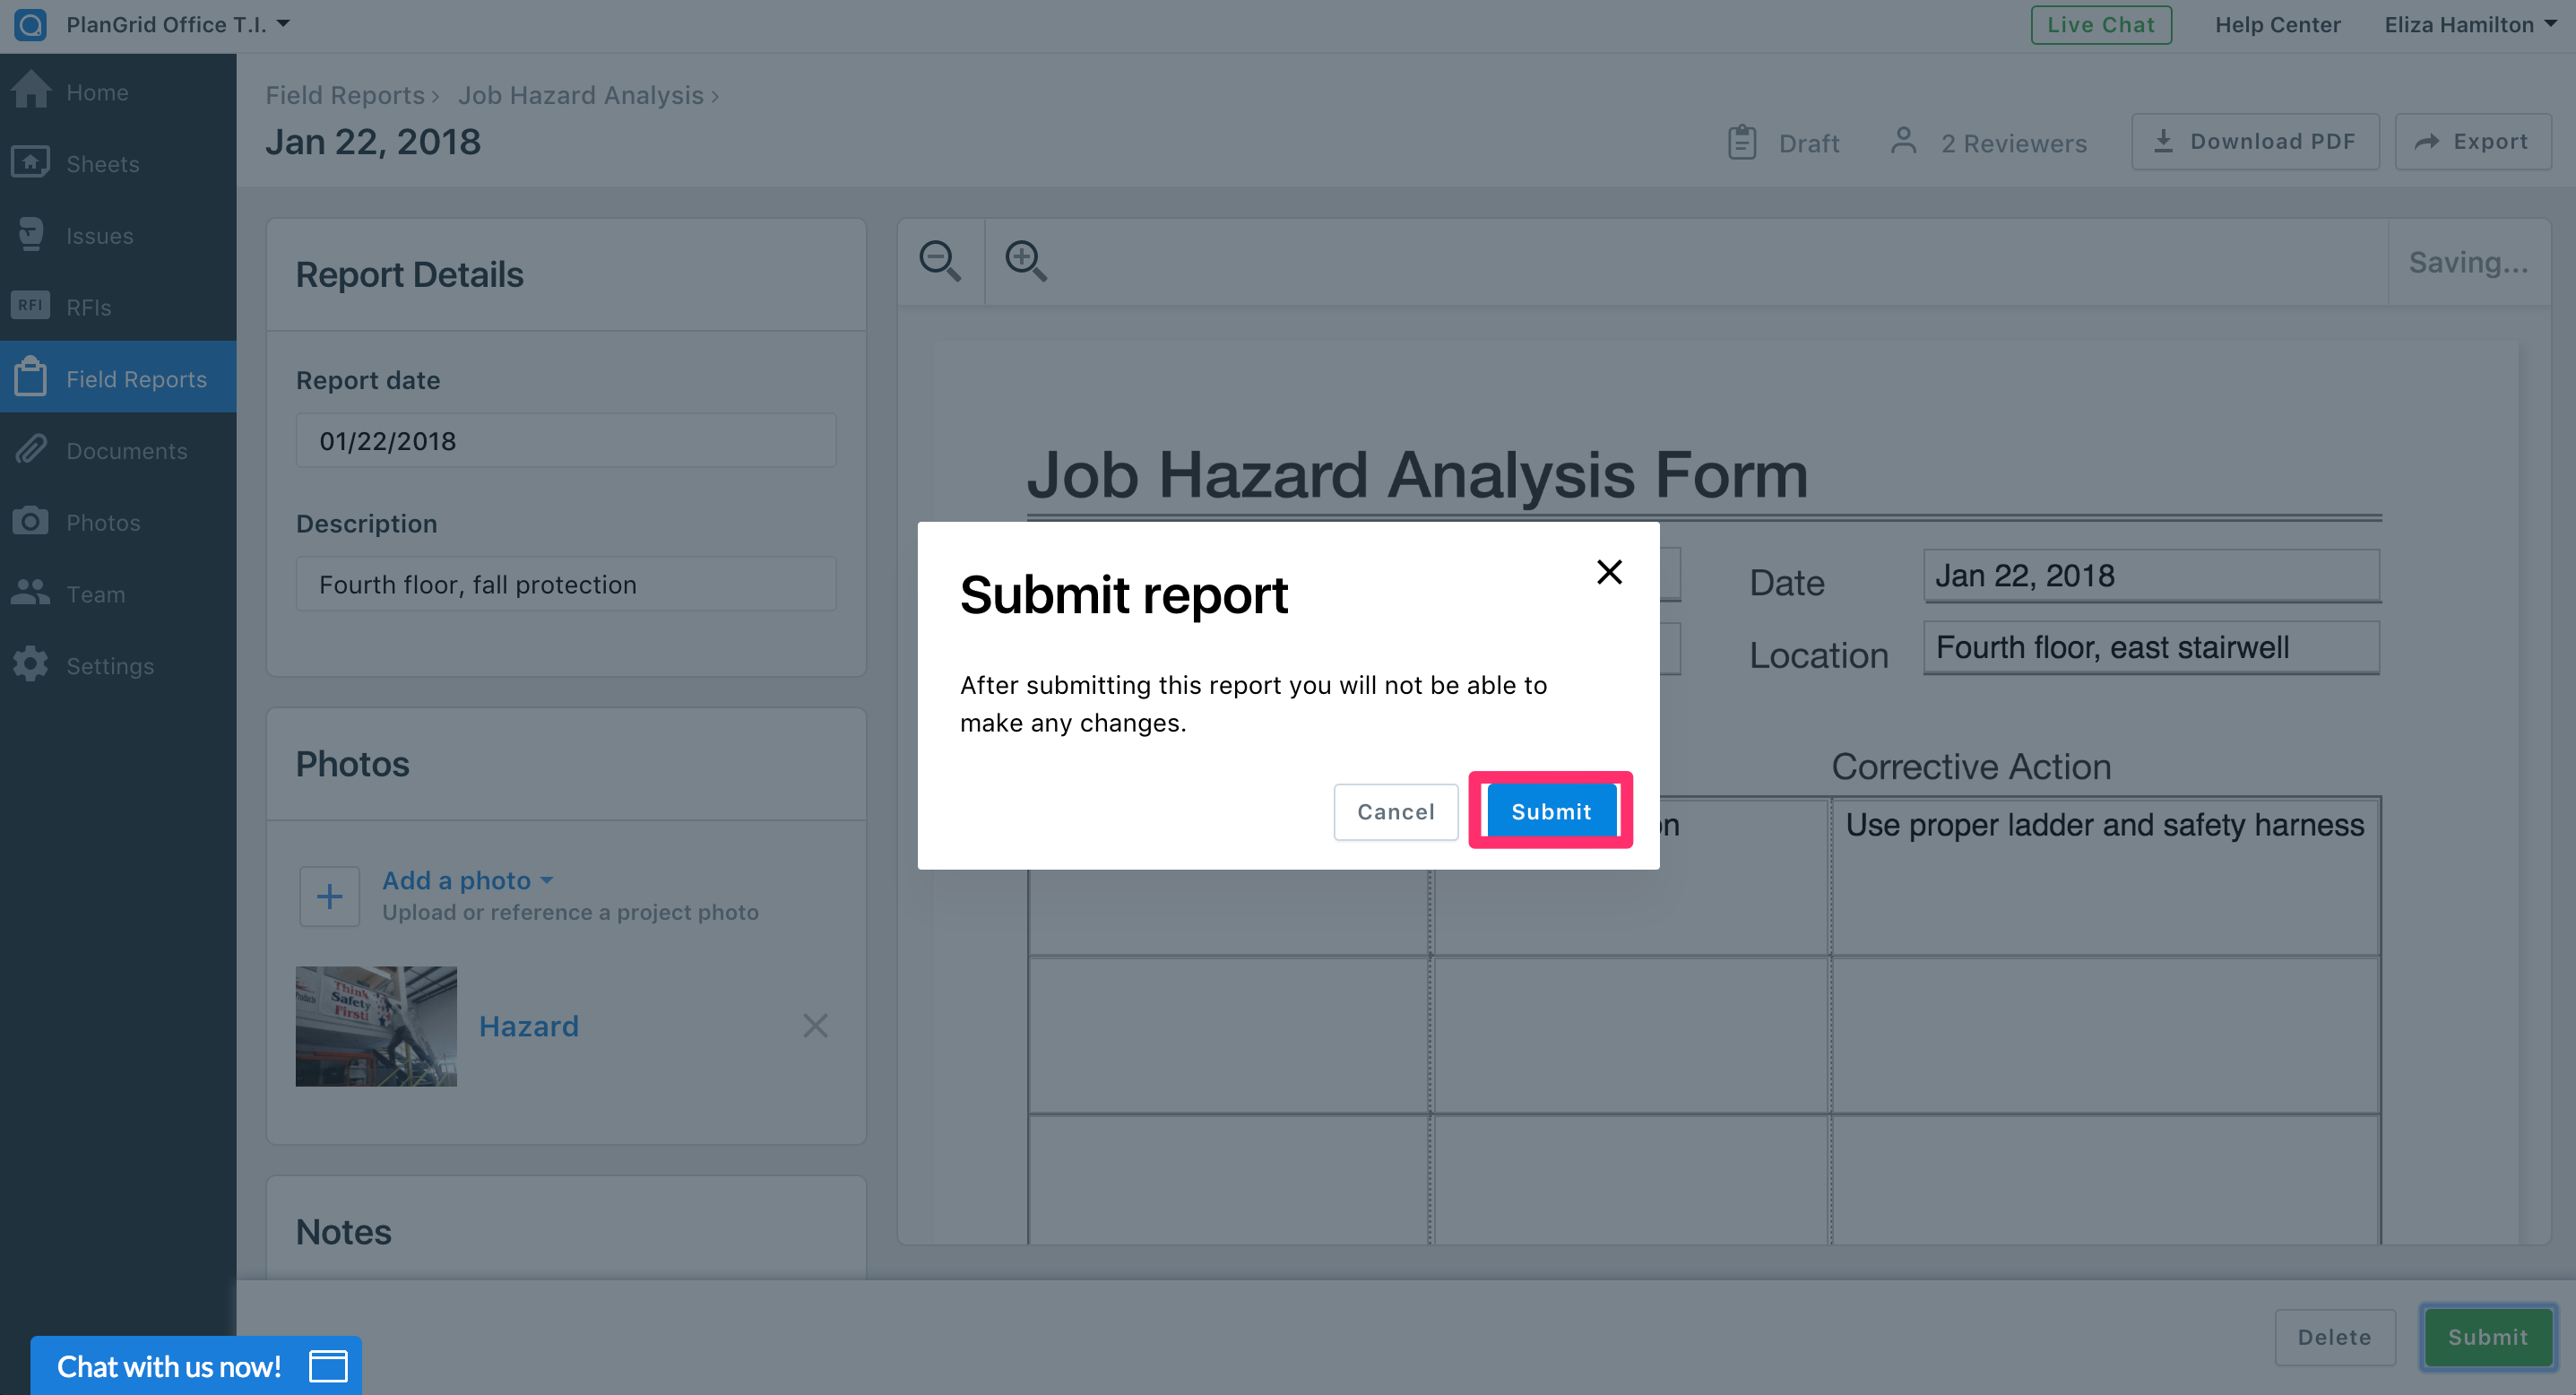Click the PlanGrid logo icon
Viewport: 2576px width, 1395px height.
[30, 24]
